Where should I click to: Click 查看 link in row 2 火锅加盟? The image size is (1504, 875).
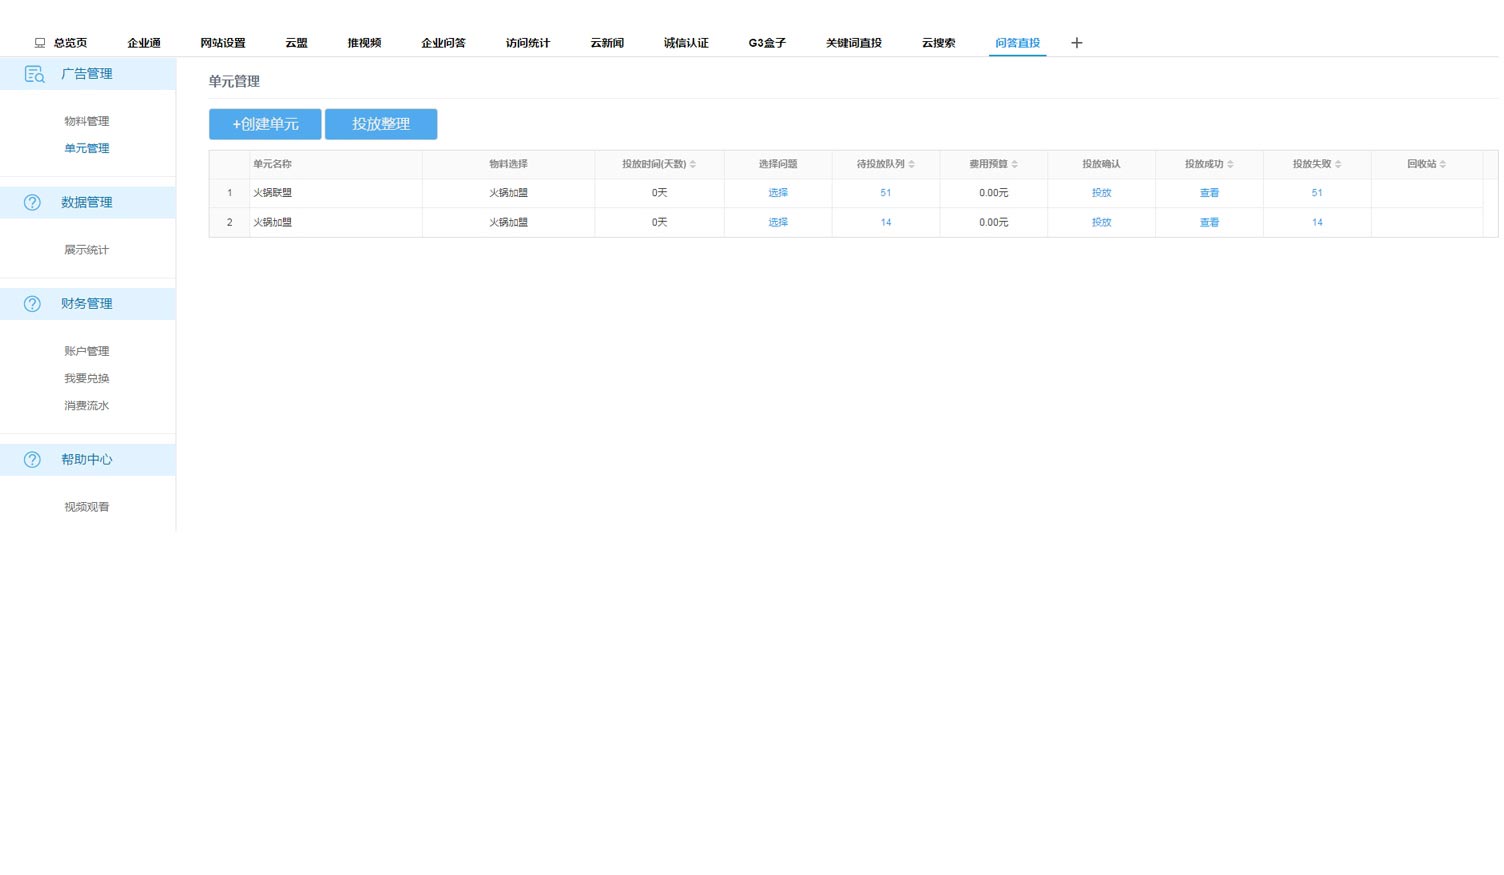[x=1209, y=222]
